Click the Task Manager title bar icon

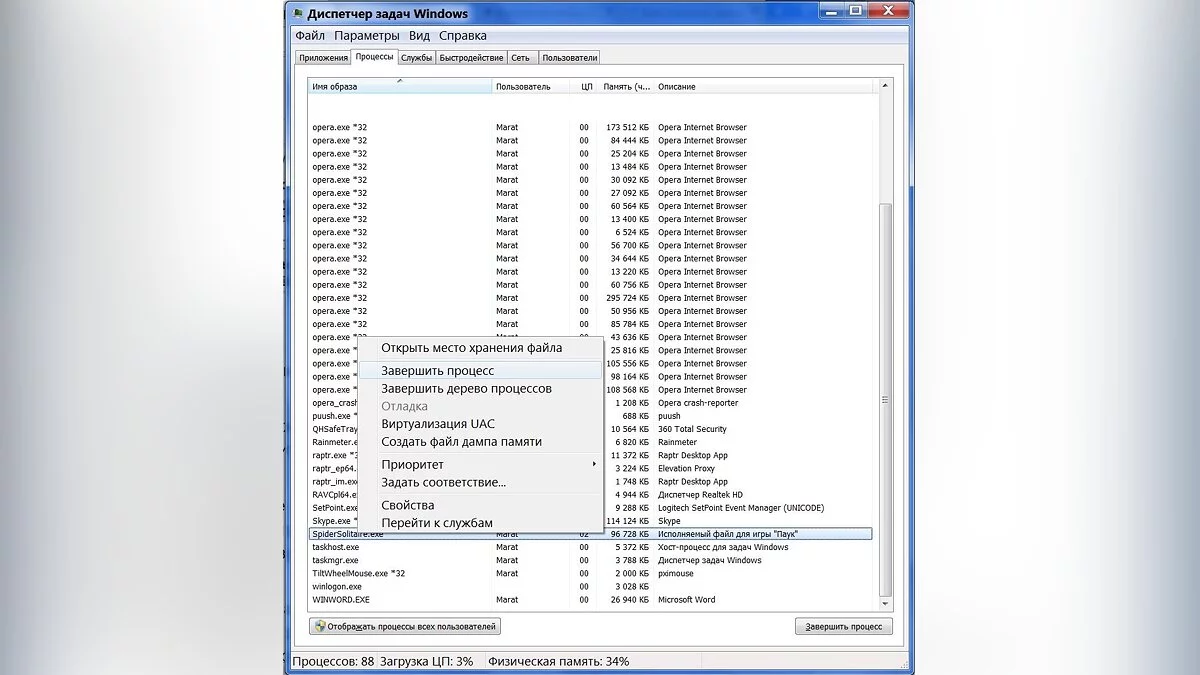click(298, 14)
